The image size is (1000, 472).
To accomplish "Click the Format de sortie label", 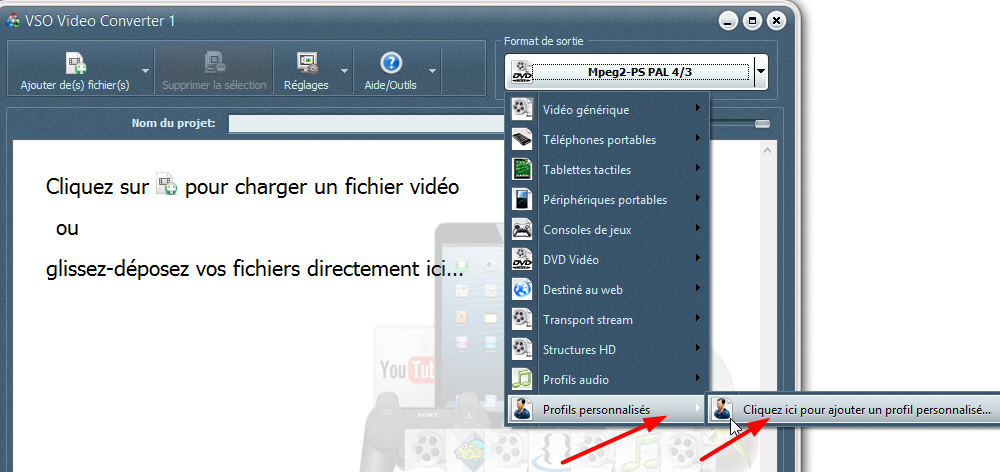I will point(543,41).
